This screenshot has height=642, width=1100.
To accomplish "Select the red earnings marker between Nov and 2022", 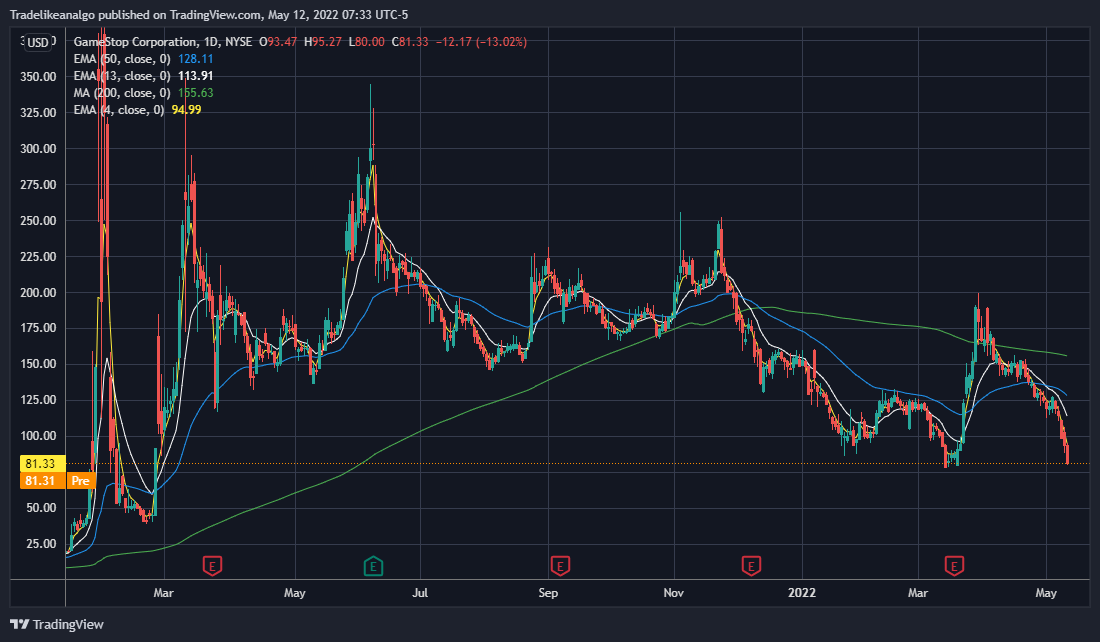I will point(751,566).
